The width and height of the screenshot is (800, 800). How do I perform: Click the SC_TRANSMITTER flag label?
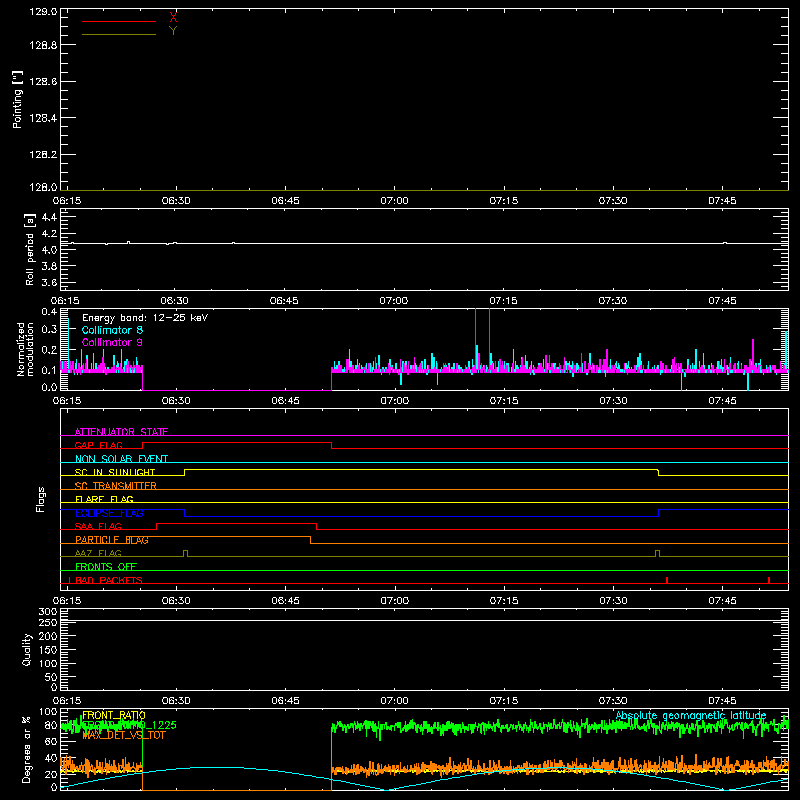pyautogui.click(x=116, y=486)
